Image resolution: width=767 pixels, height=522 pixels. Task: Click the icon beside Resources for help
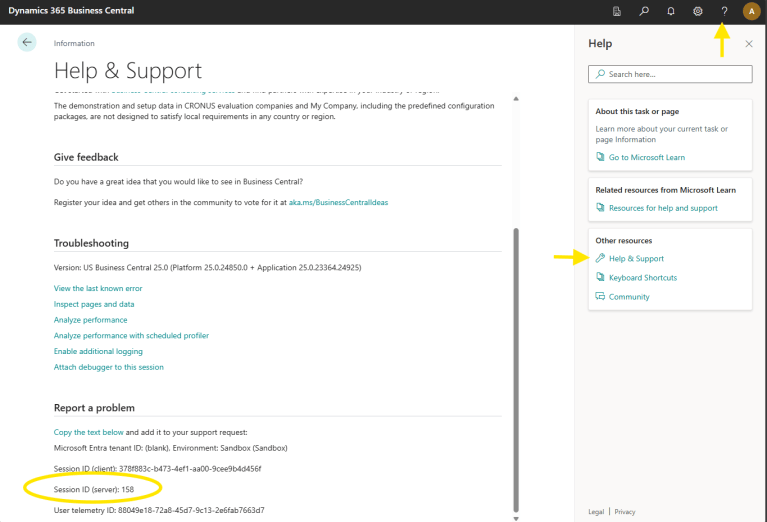click(600, 207)
